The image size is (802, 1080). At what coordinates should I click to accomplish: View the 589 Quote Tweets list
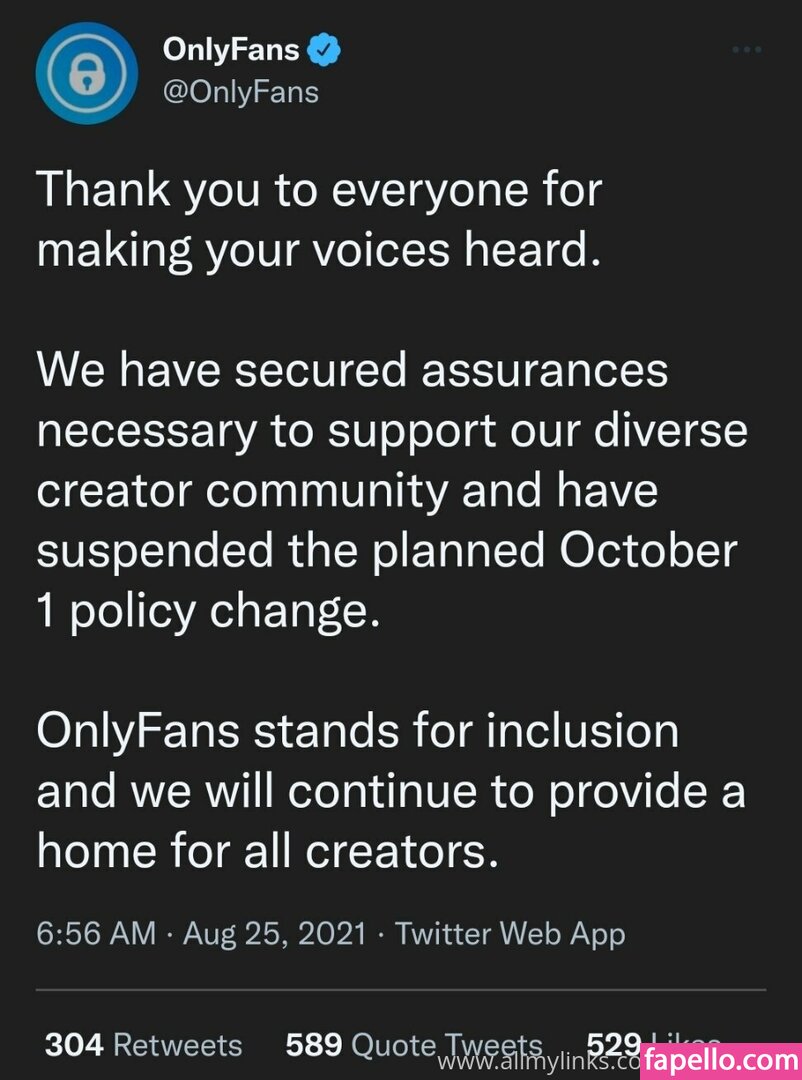[x=413, y=1045]
